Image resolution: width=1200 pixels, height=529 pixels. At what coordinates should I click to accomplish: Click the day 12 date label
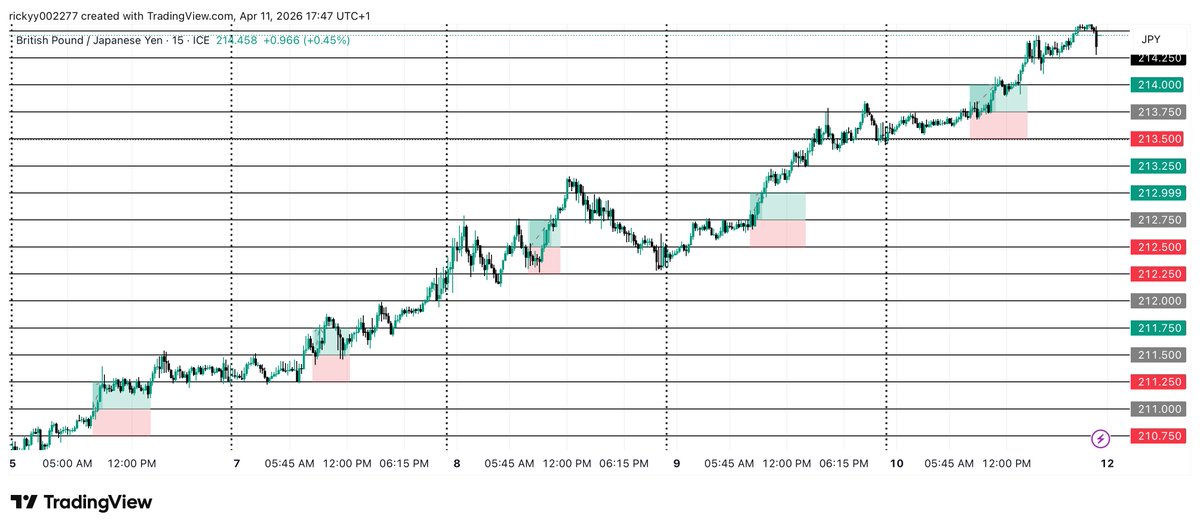coord(1107,464)
